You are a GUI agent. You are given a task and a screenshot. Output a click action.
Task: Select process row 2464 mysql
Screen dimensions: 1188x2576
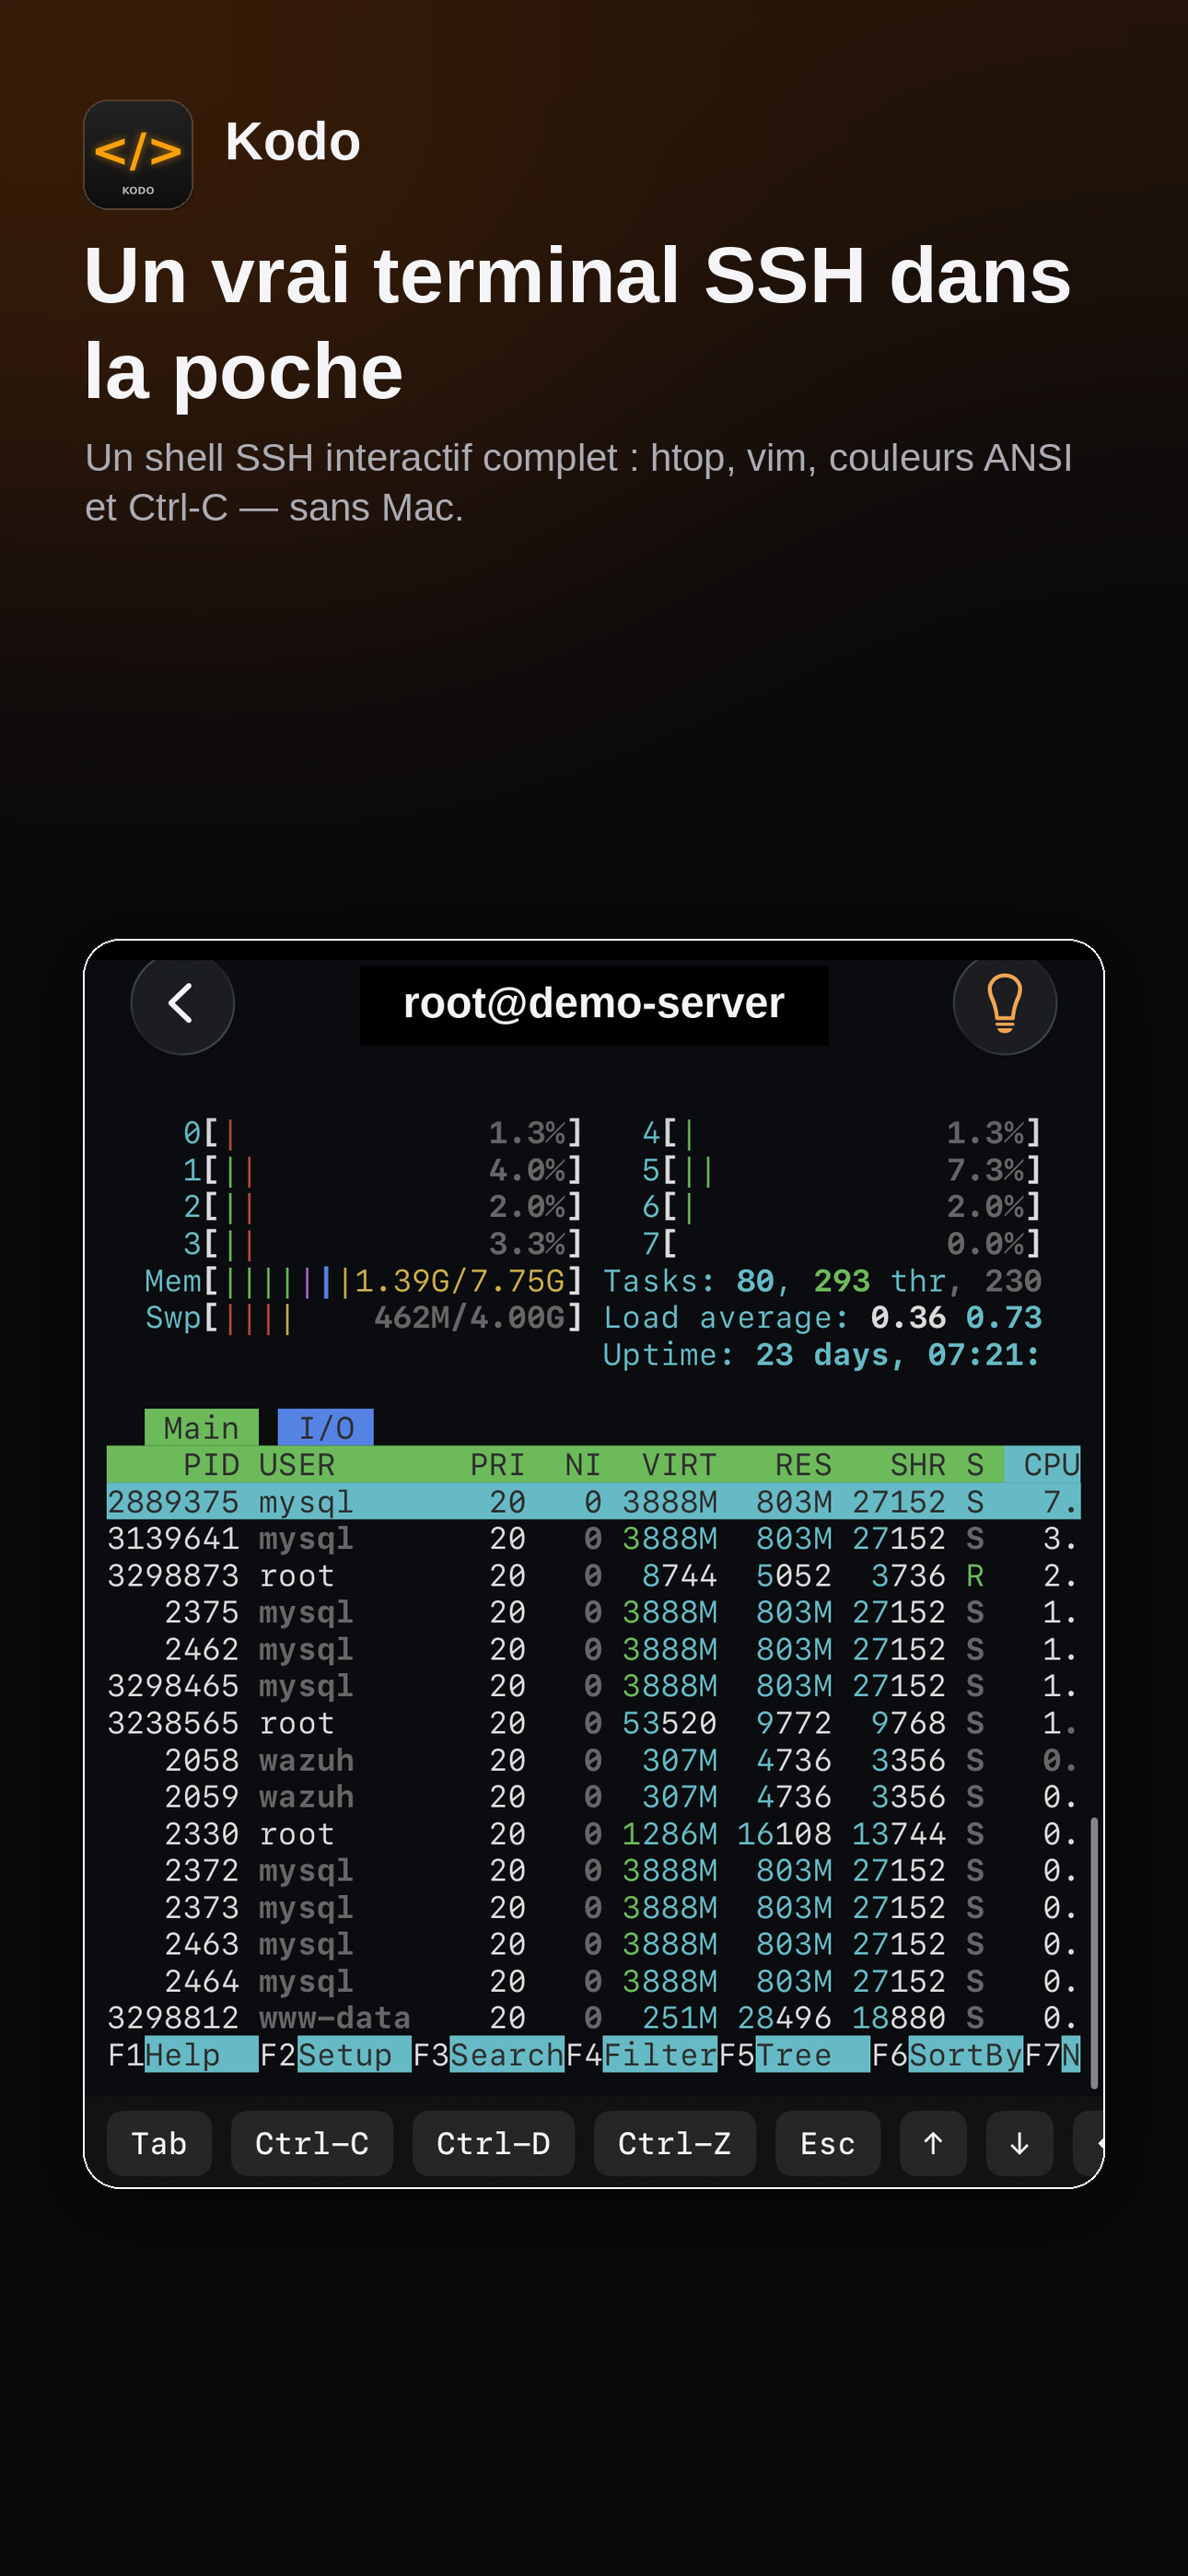coord(593,1981)
